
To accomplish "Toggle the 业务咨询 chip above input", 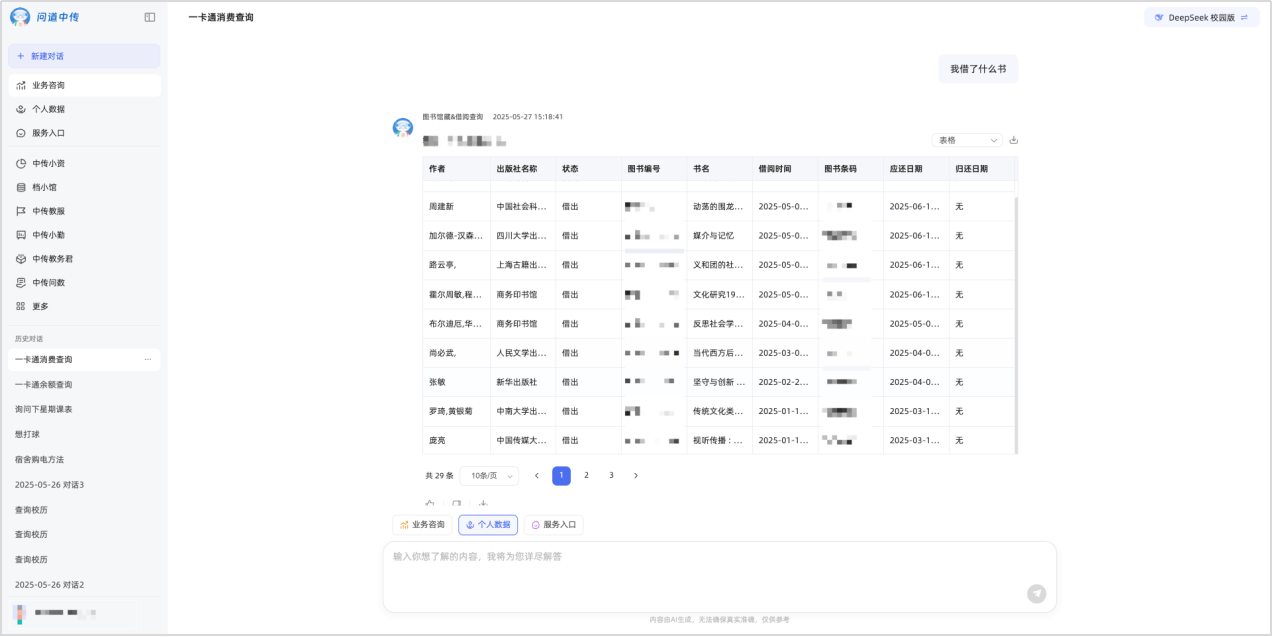I will 422,525.
